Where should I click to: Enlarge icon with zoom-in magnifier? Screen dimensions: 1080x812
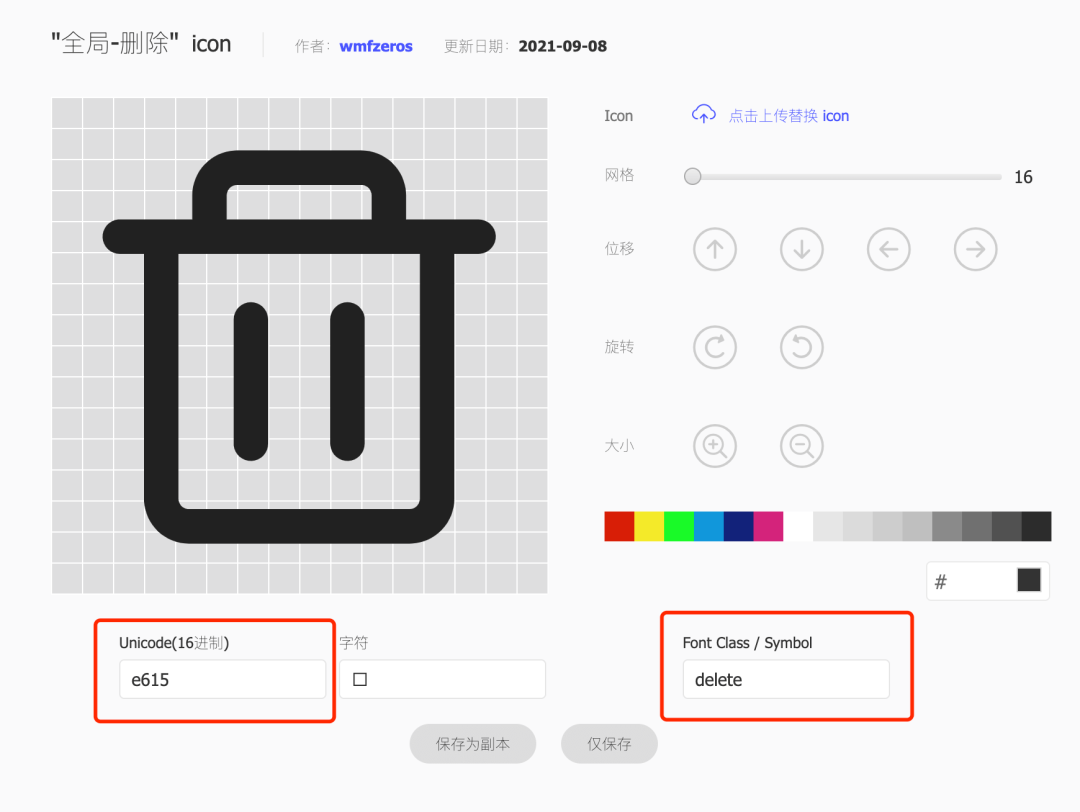tap(715, 446)
